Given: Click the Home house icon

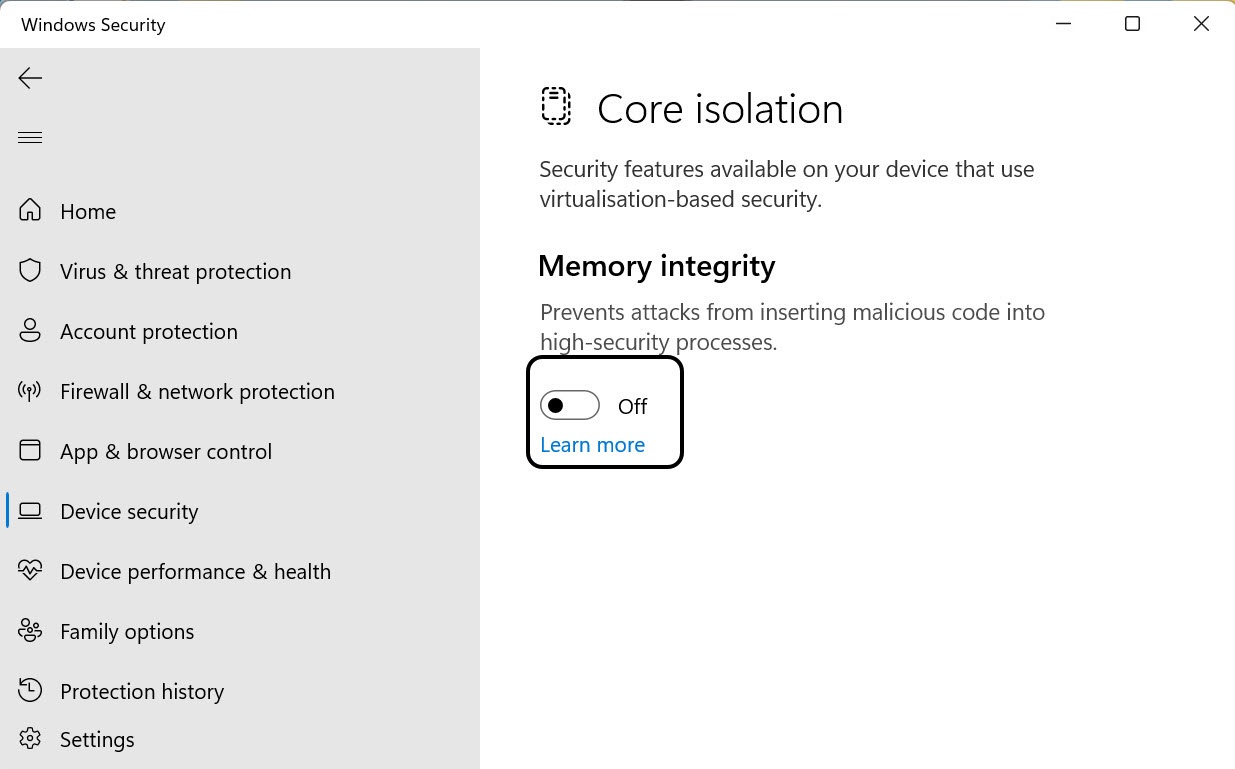Looking at the screenshot, I should pyautogui.click(x=30, y=211).
